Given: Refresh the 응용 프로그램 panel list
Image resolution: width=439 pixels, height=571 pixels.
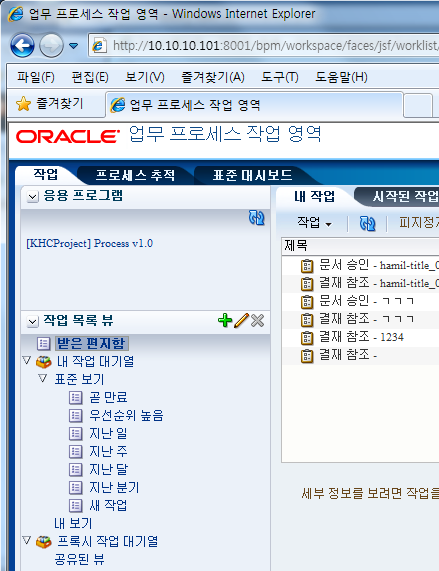Looking at the screenshot, I should point(257,218).
